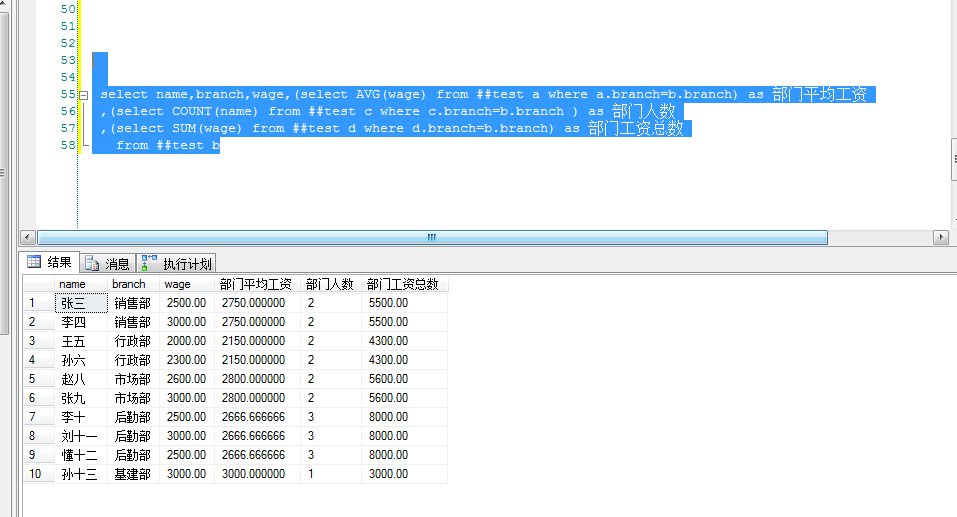Viewport: 957px width, 517px height.
Task: Switch to the 结果 results tab
Action: pyautogui.click(x=49, y=262)
